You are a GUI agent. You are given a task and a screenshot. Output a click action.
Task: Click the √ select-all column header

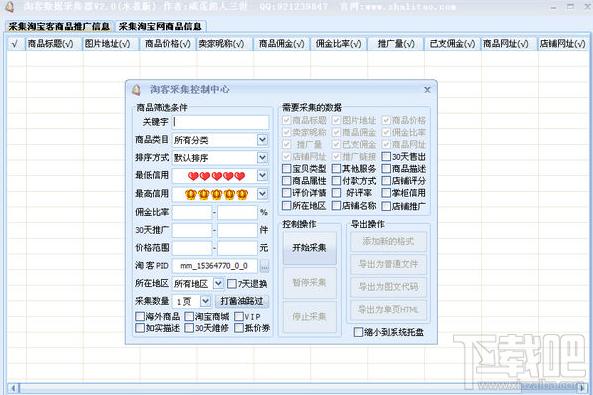[x=15, y=44]
